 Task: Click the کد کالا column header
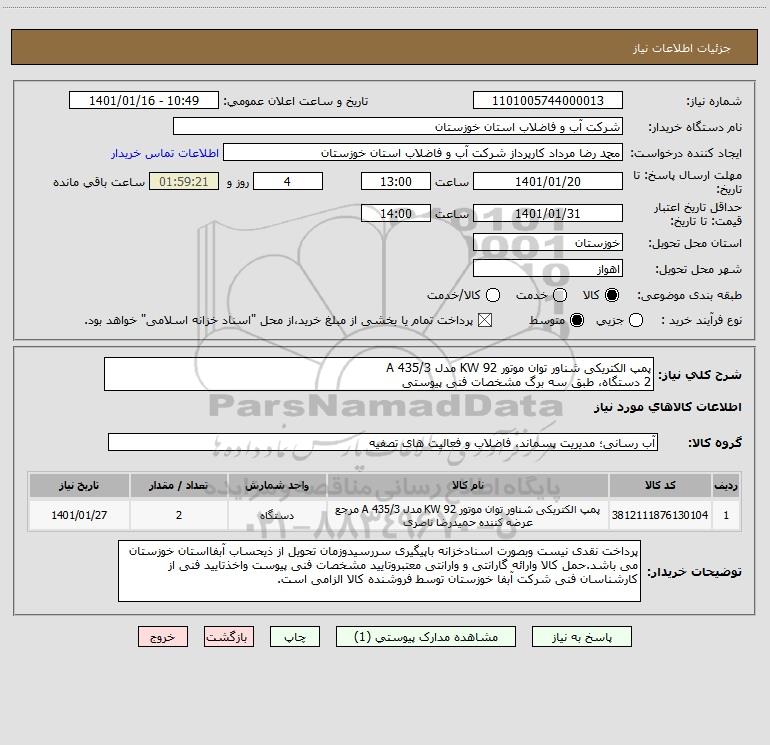coord(660,485)
